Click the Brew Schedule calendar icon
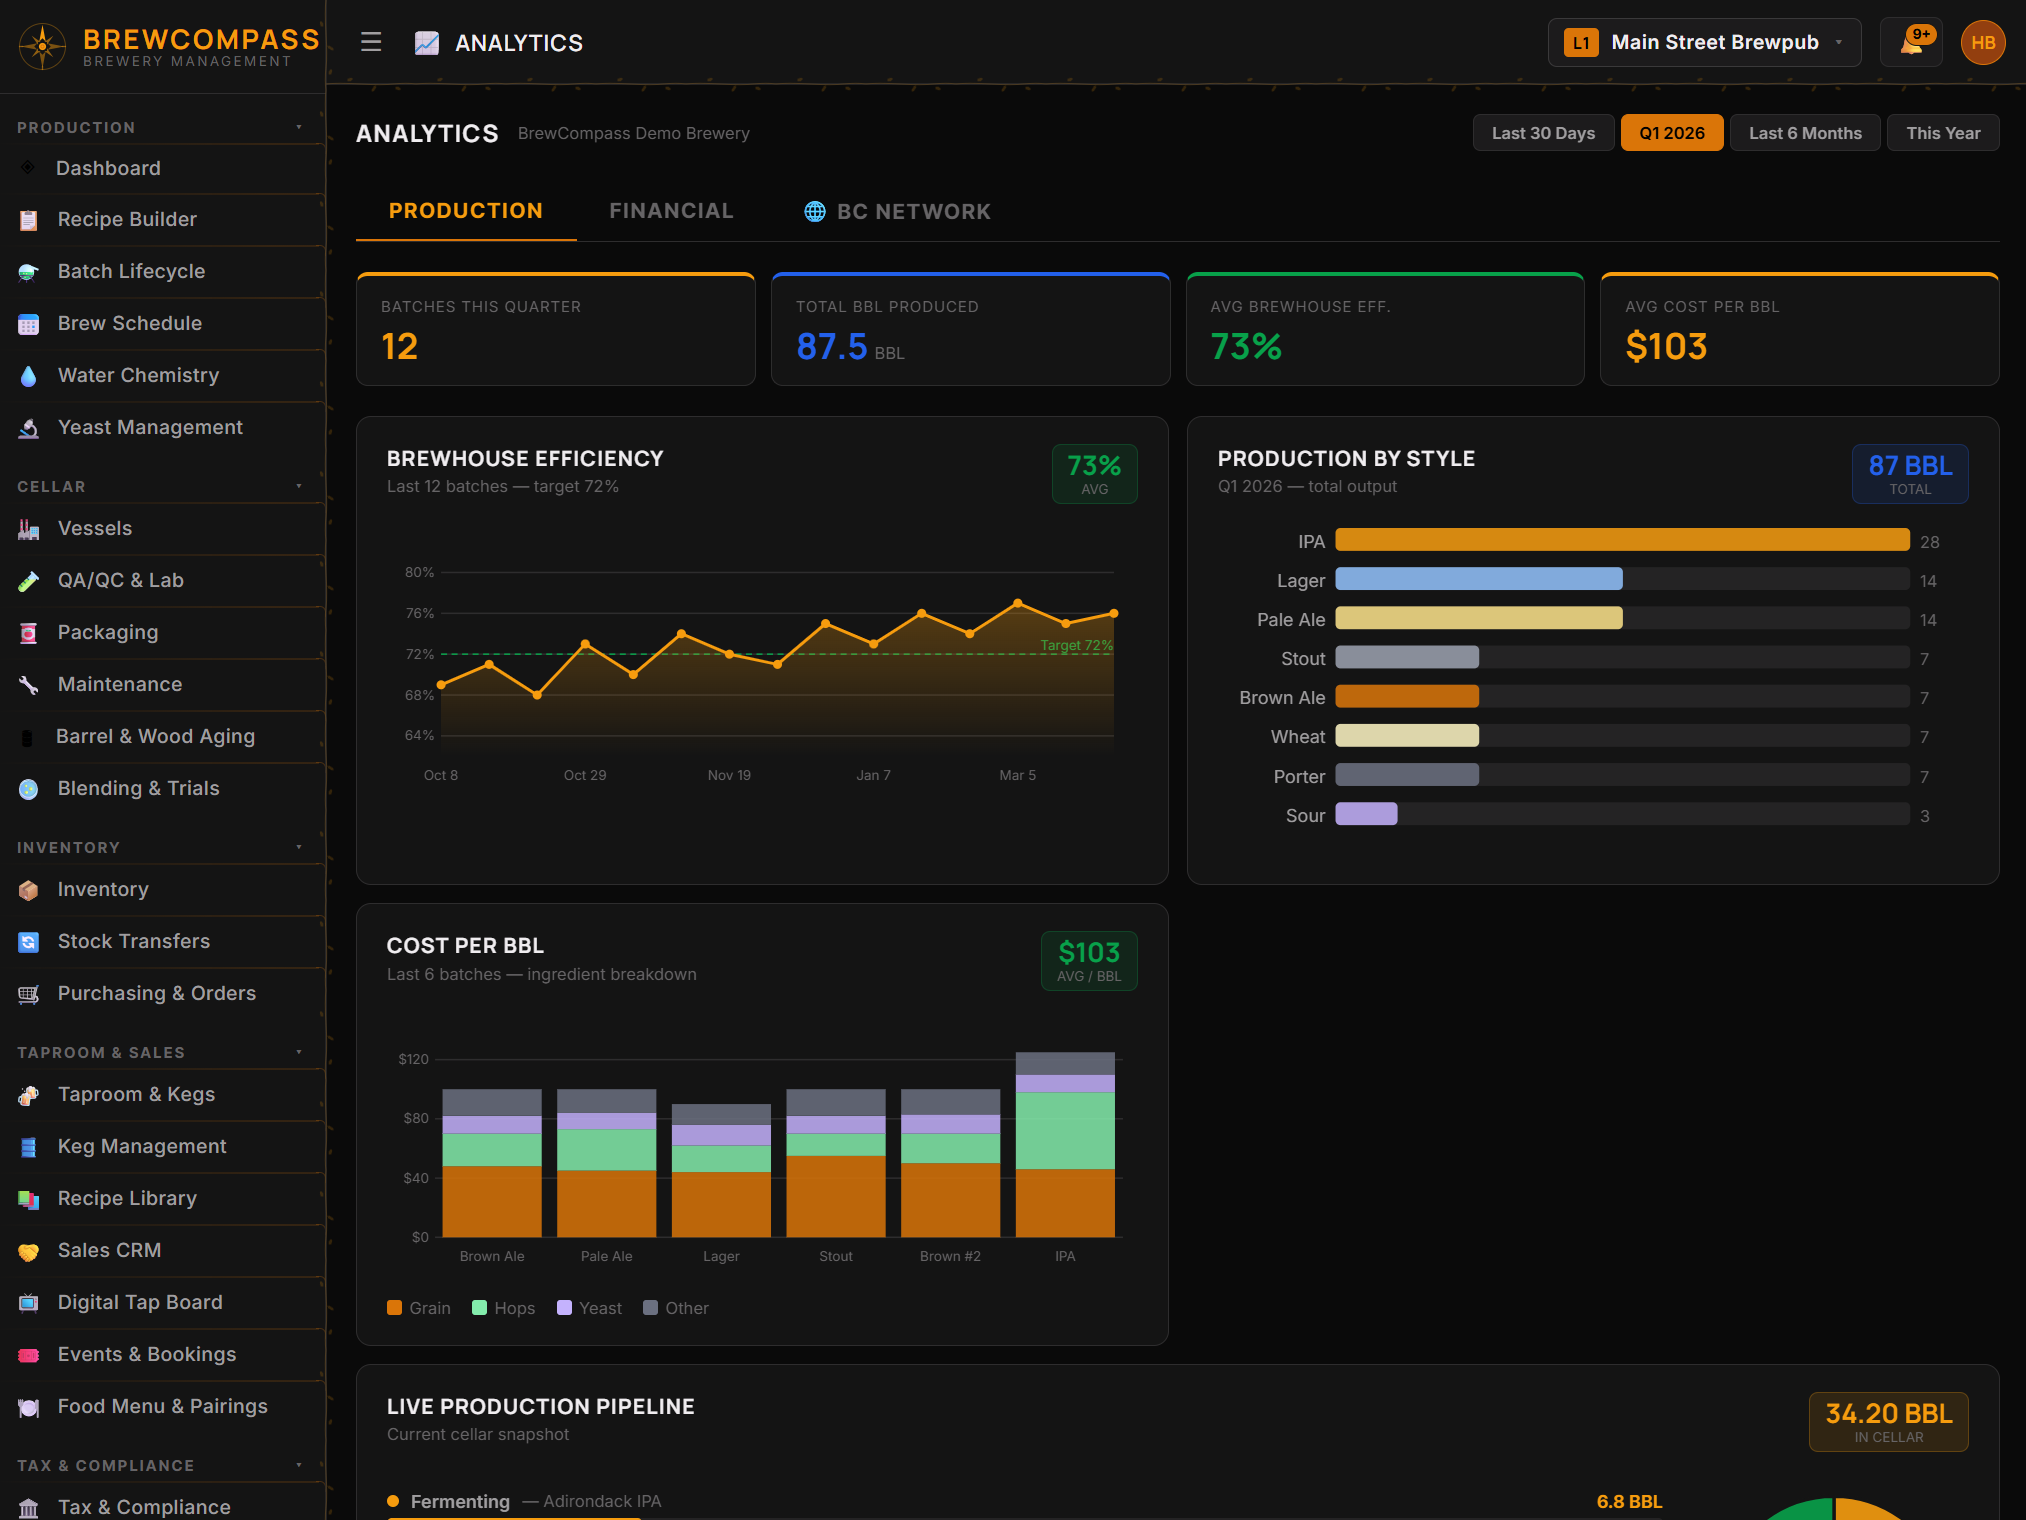The height and width of the screenshot is (1520, 2026). pos(29,324)
